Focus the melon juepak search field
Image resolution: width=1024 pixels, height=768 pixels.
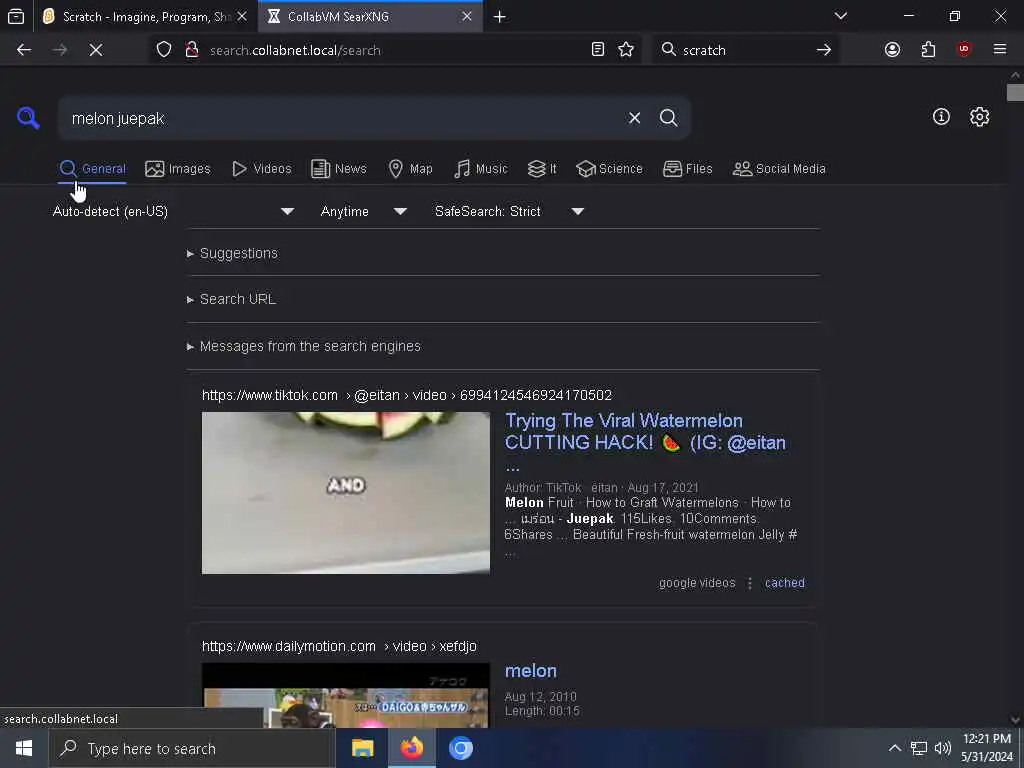point(343,118)
